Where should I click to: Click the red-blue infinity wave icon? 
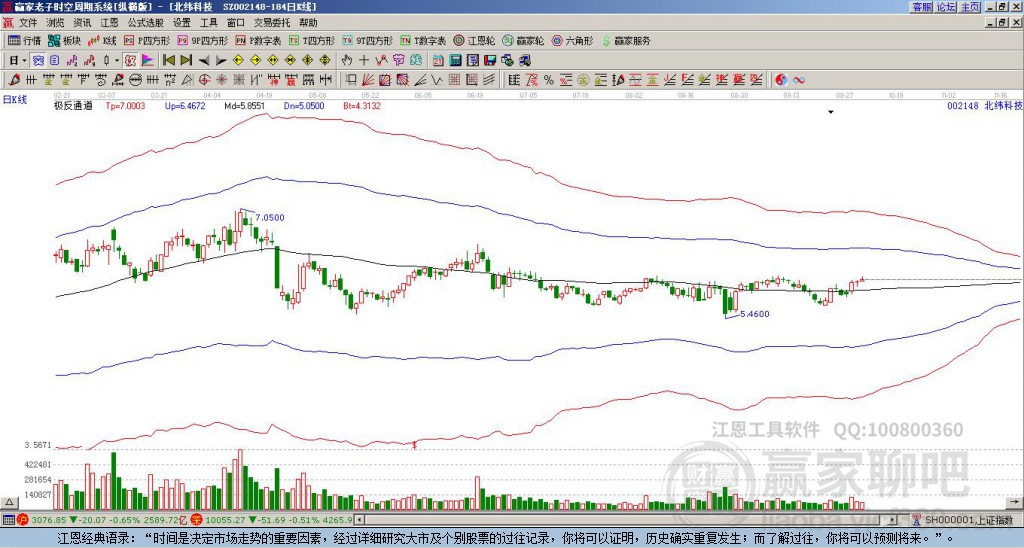pos(798,80)
